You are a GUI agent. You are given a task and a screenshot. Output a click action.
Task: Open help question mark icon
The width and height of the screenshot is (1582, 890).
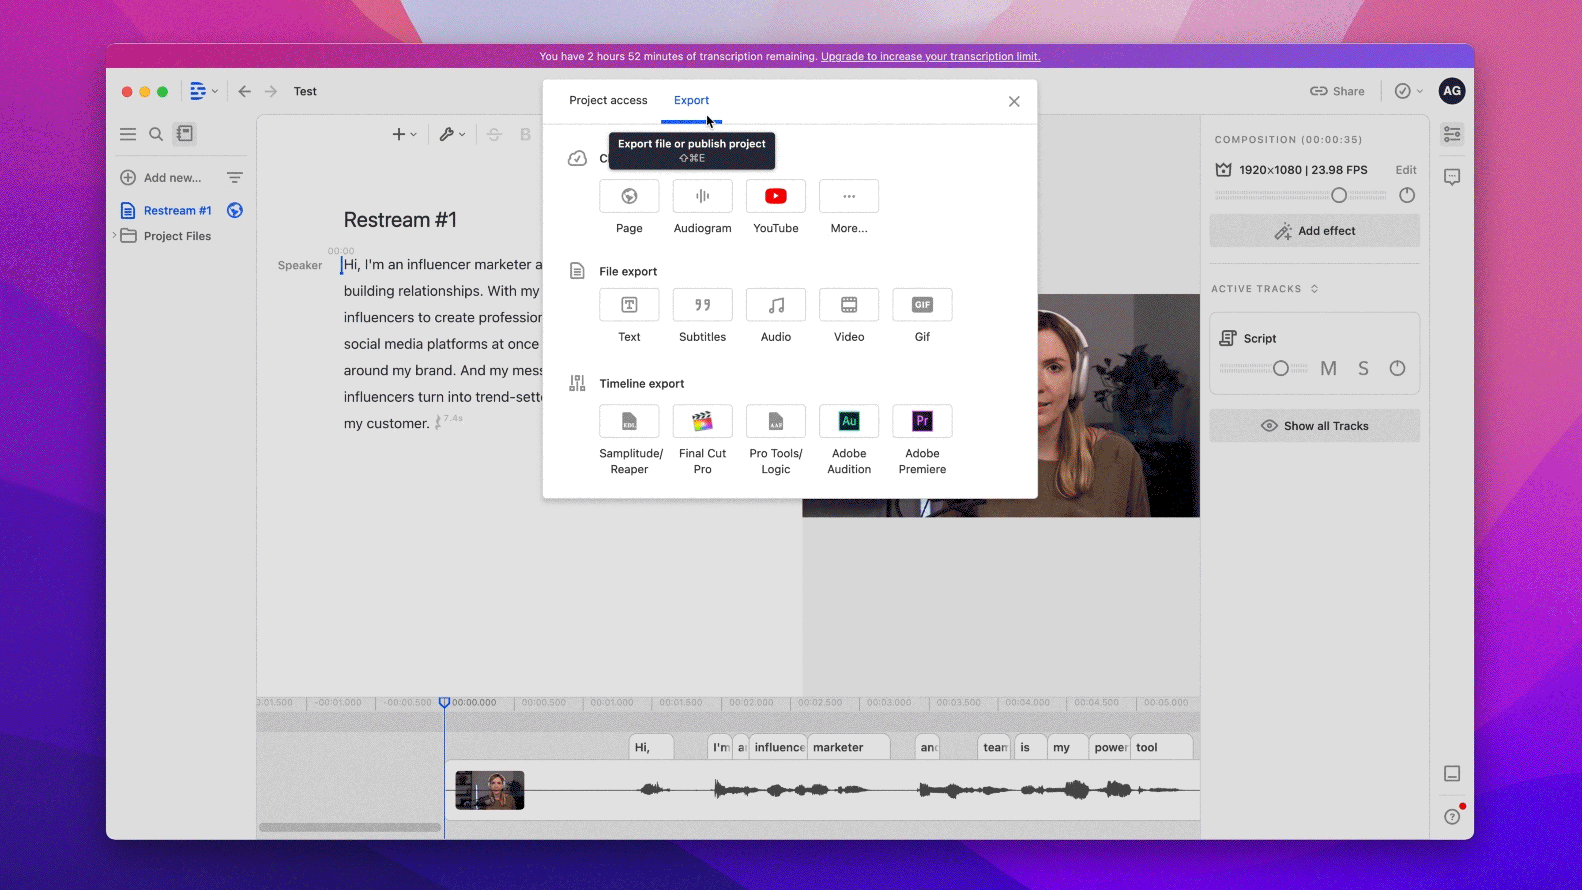coord(1452,817)
